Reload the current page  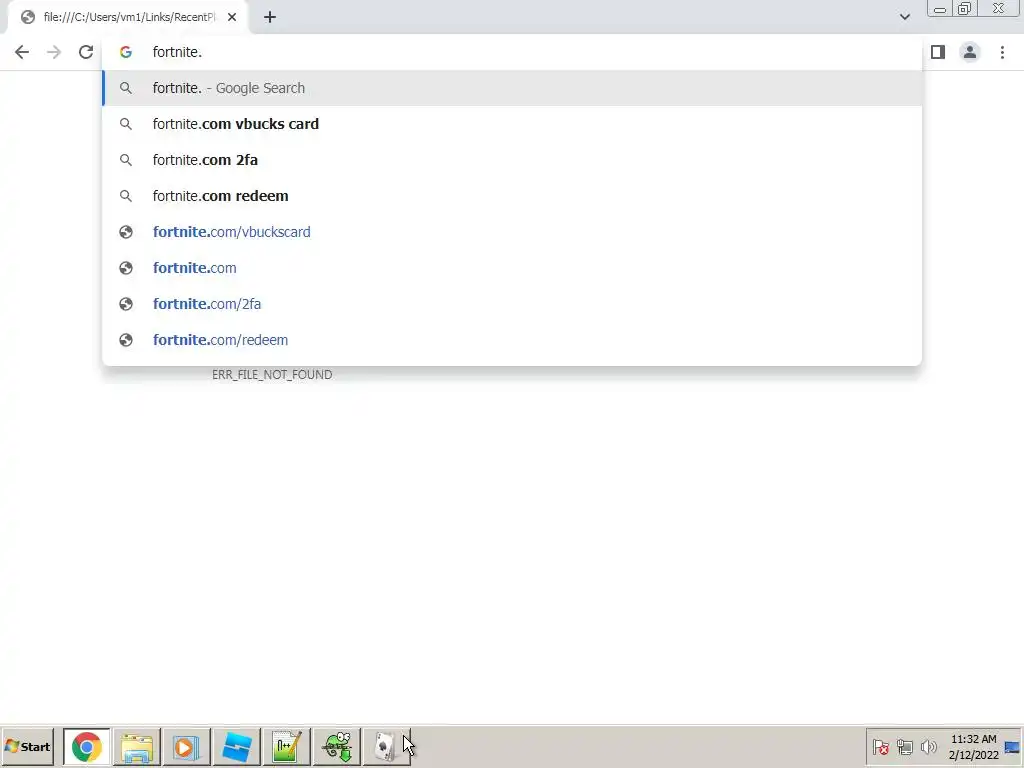pos(86,52)
